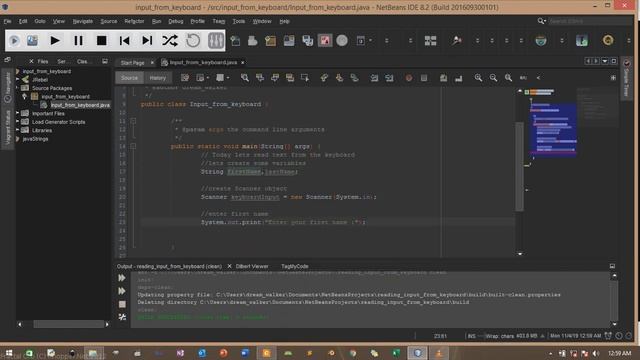Open the DiBert Viewer output tab
This screenshot has height=360, width=640.
coord(252,266)
